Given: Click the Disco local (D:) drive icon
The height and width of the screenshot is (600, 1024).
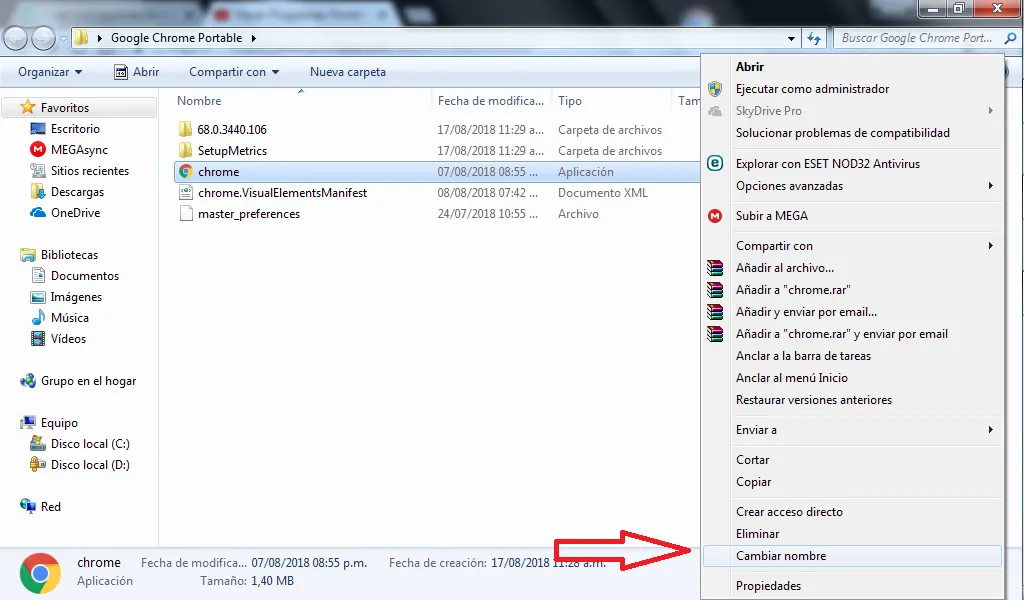Looking at the screenshot, I should (x=38, y=464).
